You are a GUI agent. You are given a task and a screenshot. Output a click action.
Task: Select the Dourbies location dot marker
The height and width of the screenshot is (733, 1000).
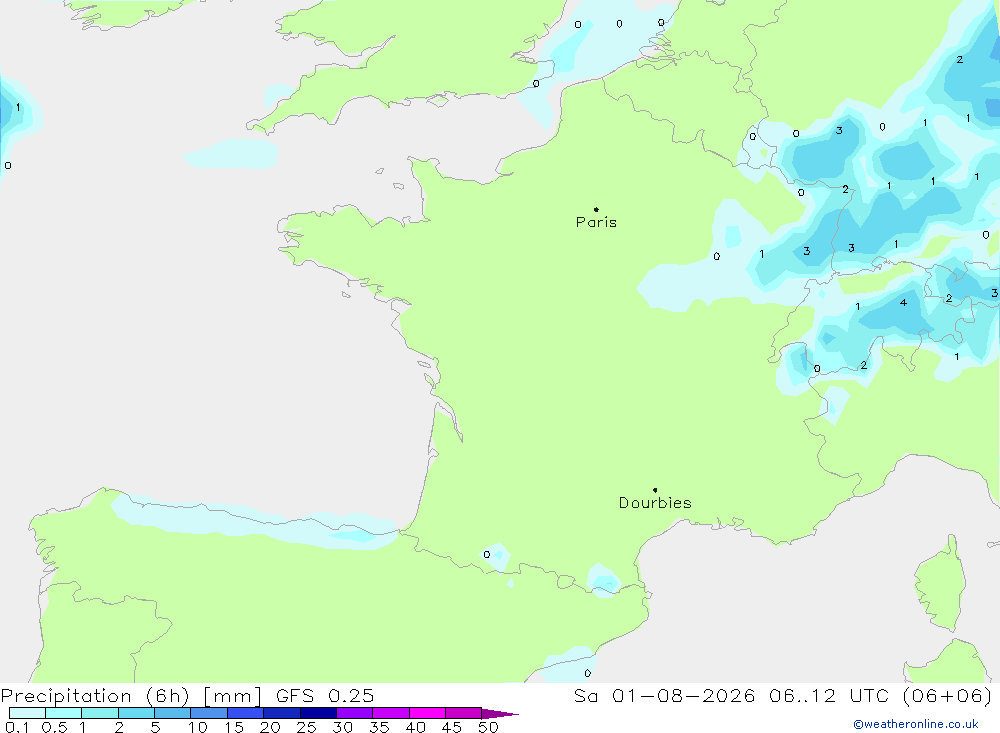655,490
